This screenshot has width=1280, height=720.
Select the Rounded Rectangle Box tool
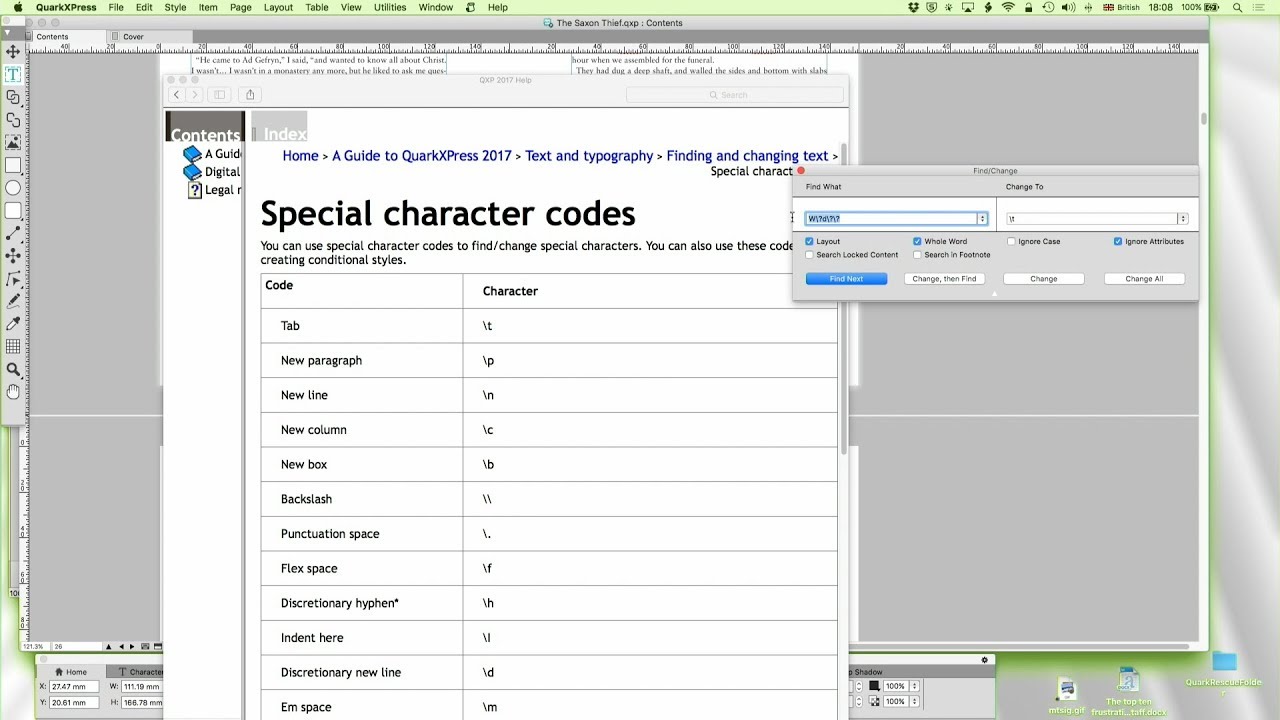[13, 211]
